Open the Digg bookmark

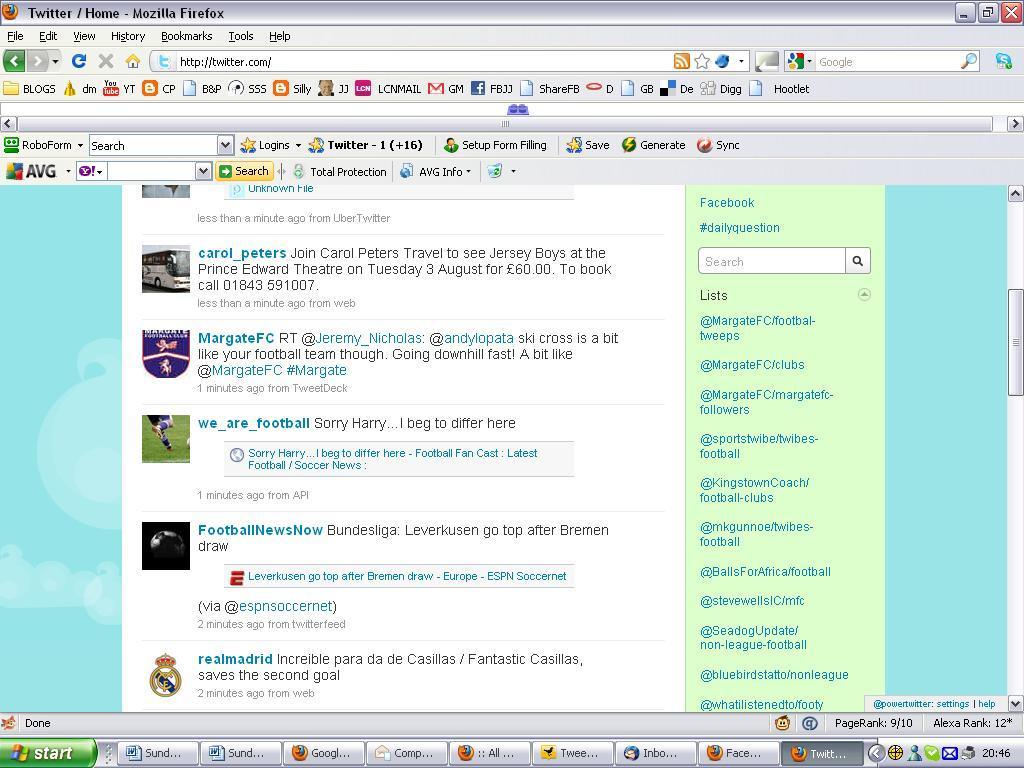(721, 88)
